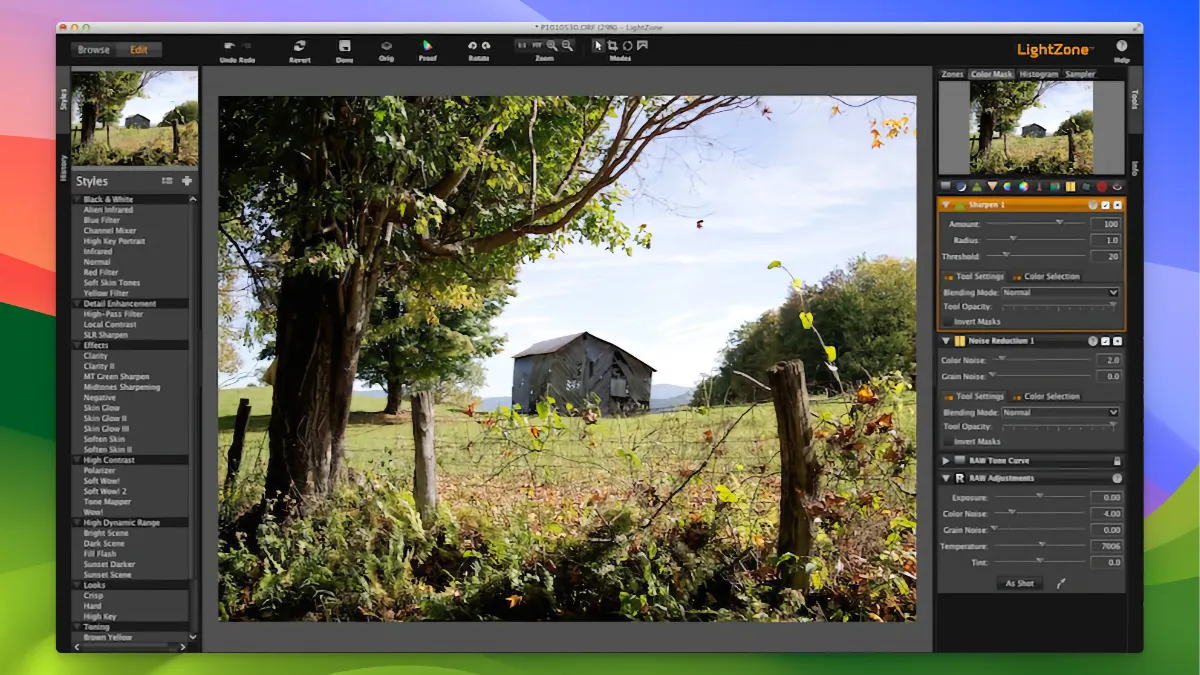Open the Blending Mode dropdown in Sharpen 1
The height and width of the screenshot is (675, 1200).
coord(1060,293)
